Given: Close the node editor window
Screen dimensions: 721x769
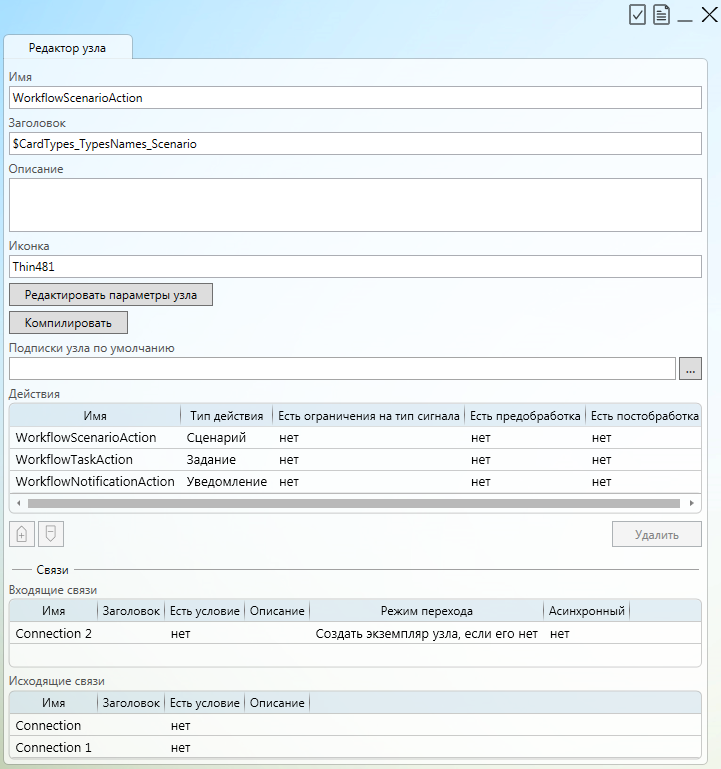Looking at the screenshot, I should [709, 14].
